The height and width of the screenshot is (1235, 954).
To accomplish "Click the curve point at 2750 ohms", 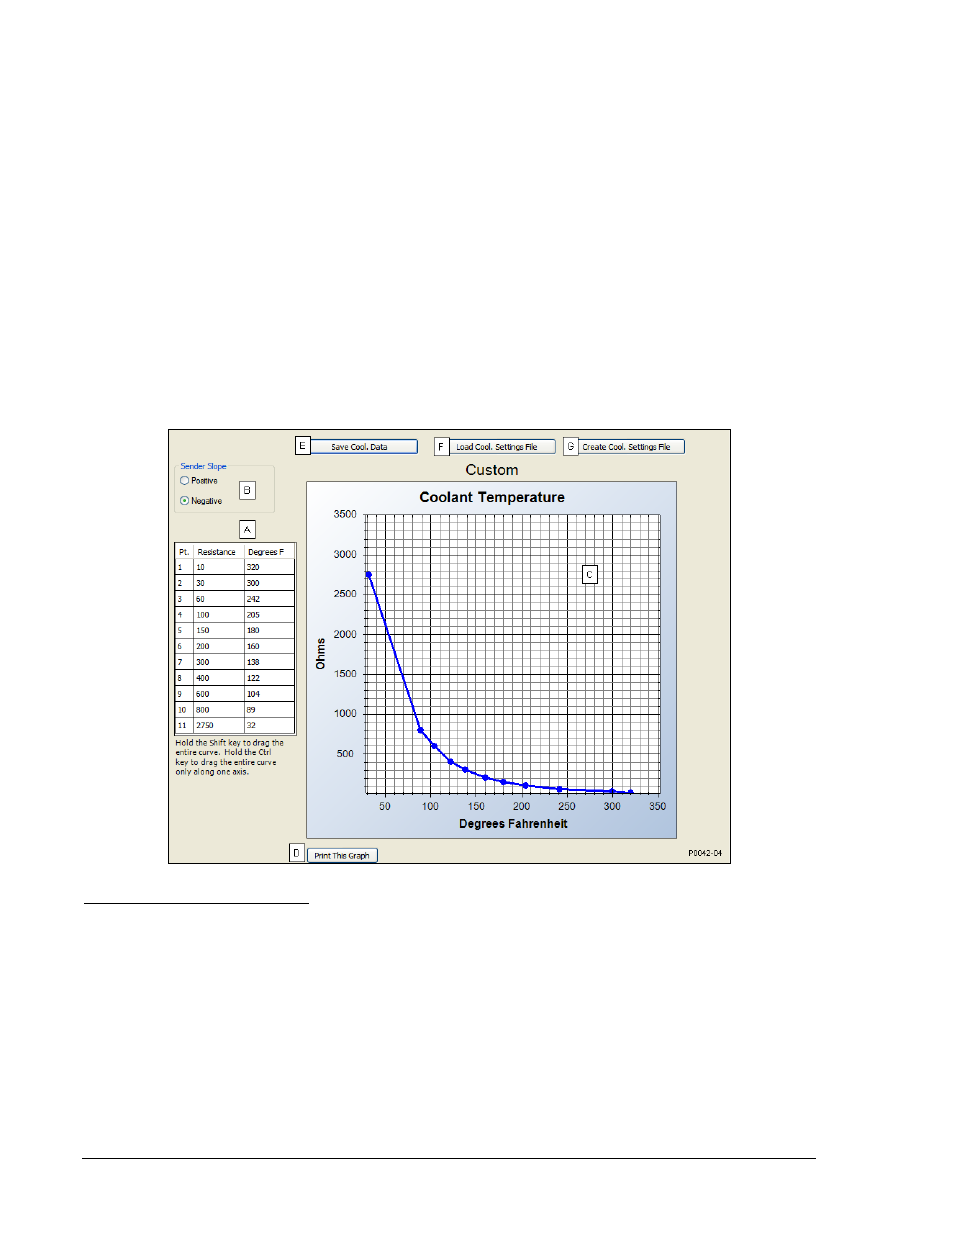I will coord(369,575).
